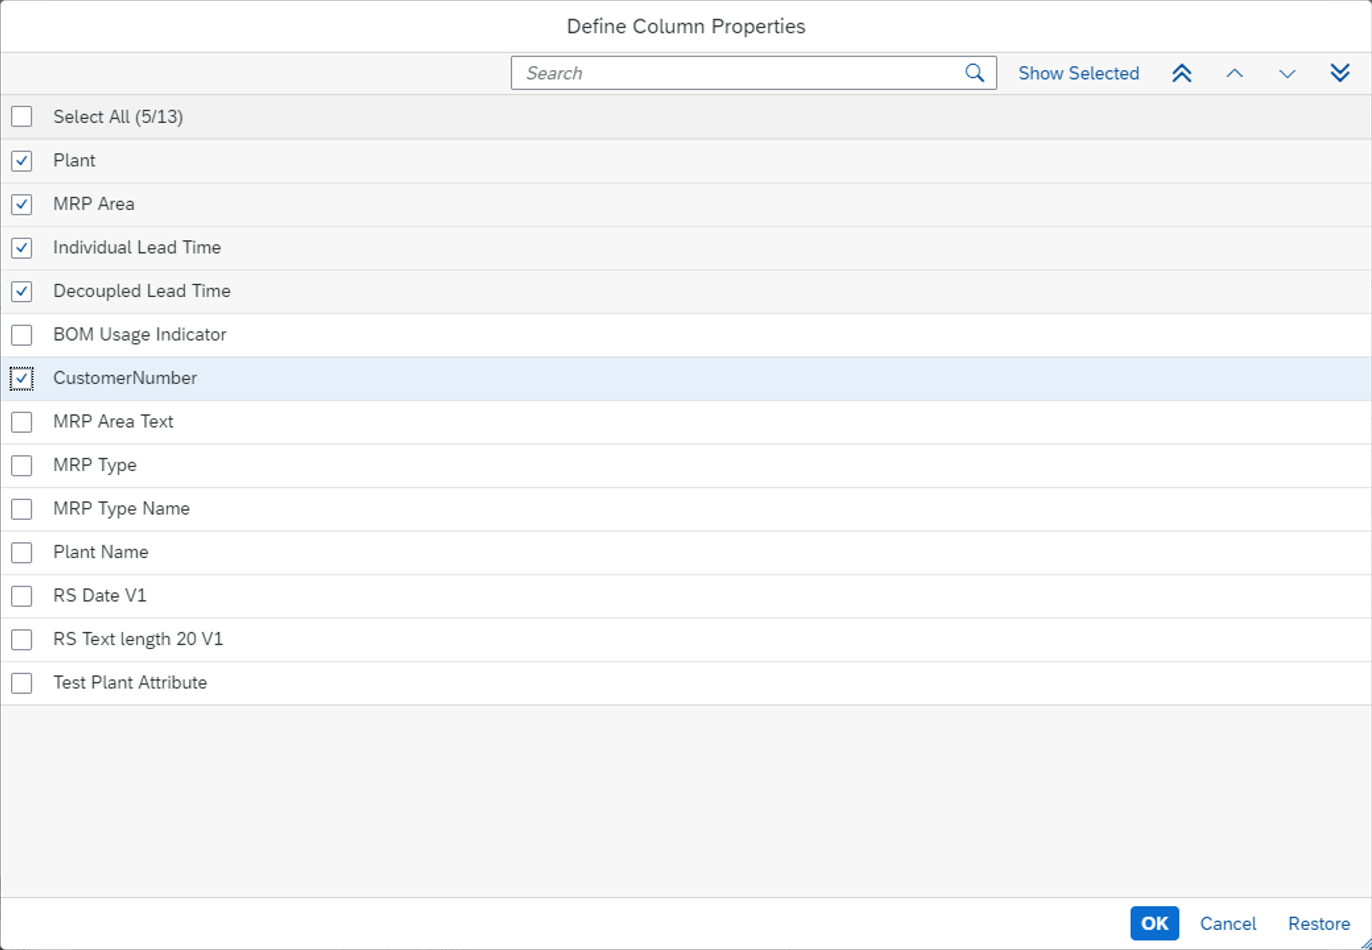The height and width of the screenshot is (950, 1372).
Task: Check the Test Plant Attribute checkbox
Action: click(x=21, y=682)
